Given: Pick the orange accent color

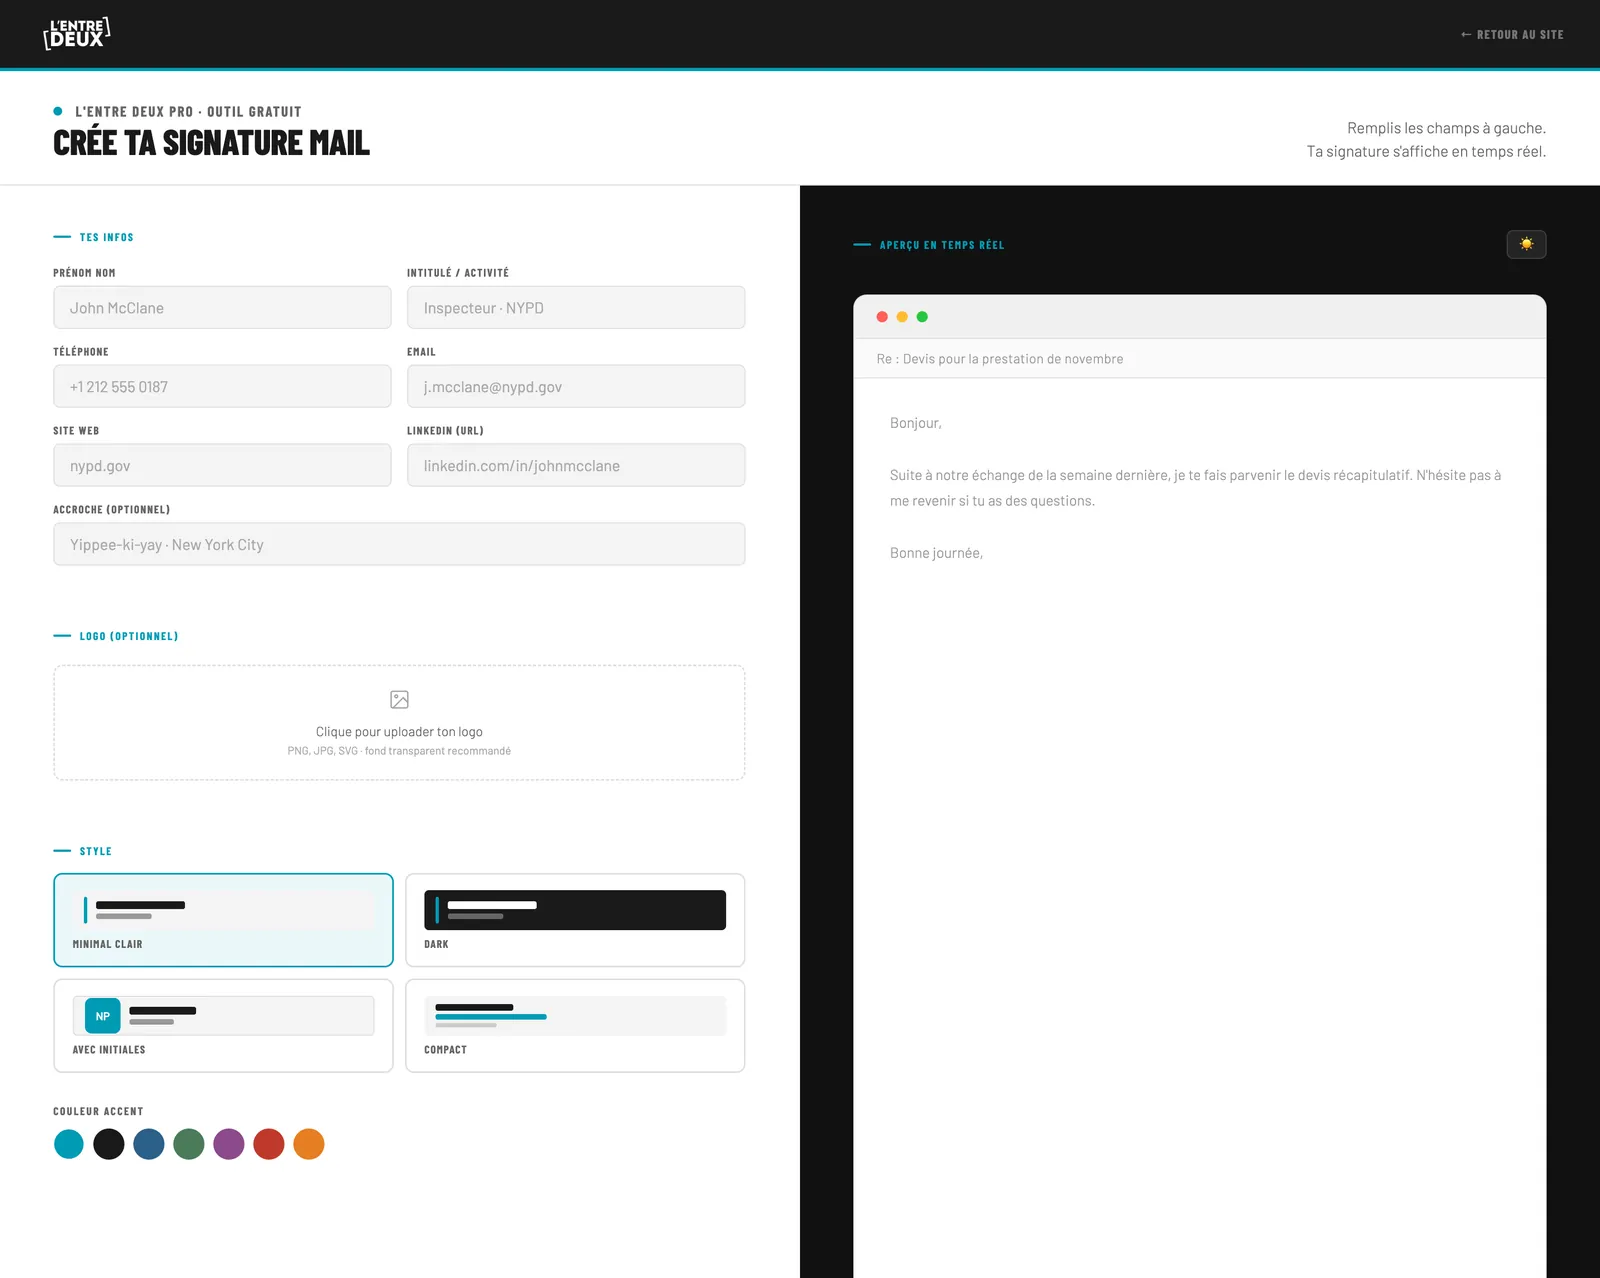Looking at the screenshot, I should coord(309,1144).
